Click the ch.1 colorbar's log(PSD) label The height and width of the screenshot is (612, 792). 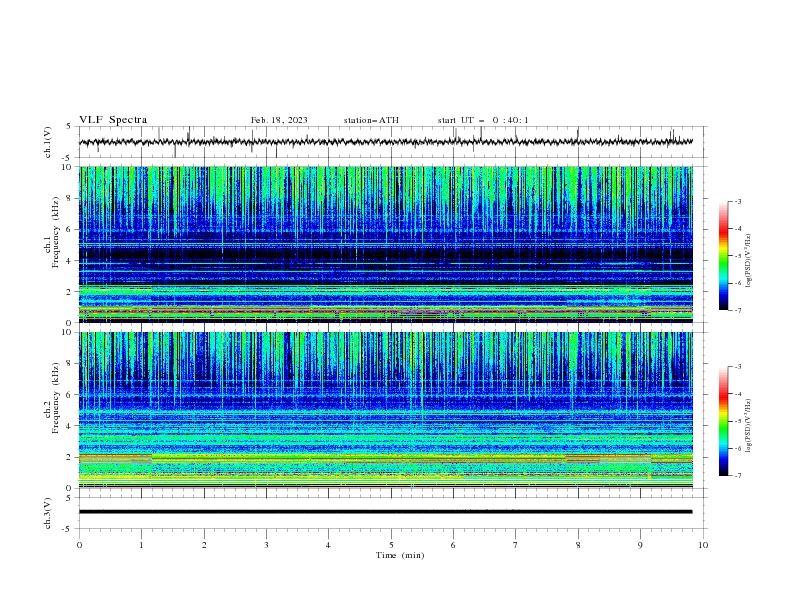[748, 261]
